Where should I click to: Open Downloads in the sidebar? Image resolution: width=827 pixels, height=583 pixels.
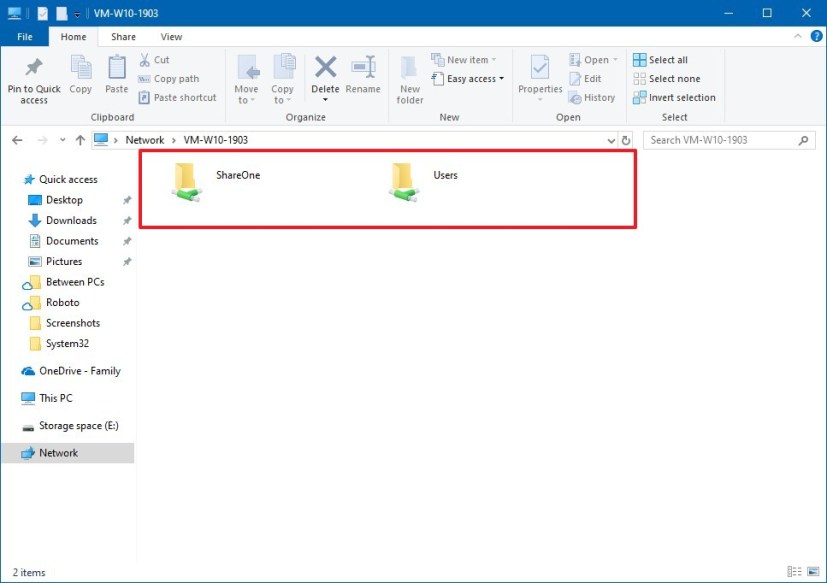(62, 221)
